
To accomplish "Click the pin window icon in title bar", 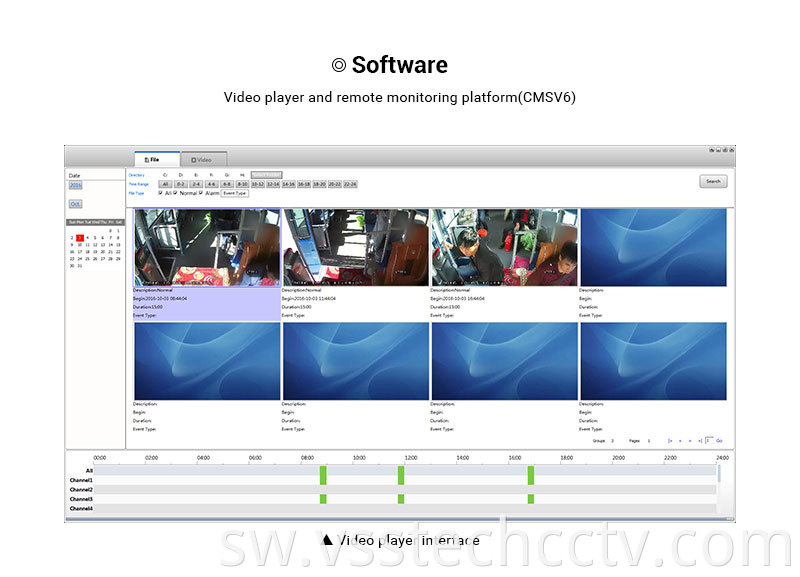I will (712, 150).
